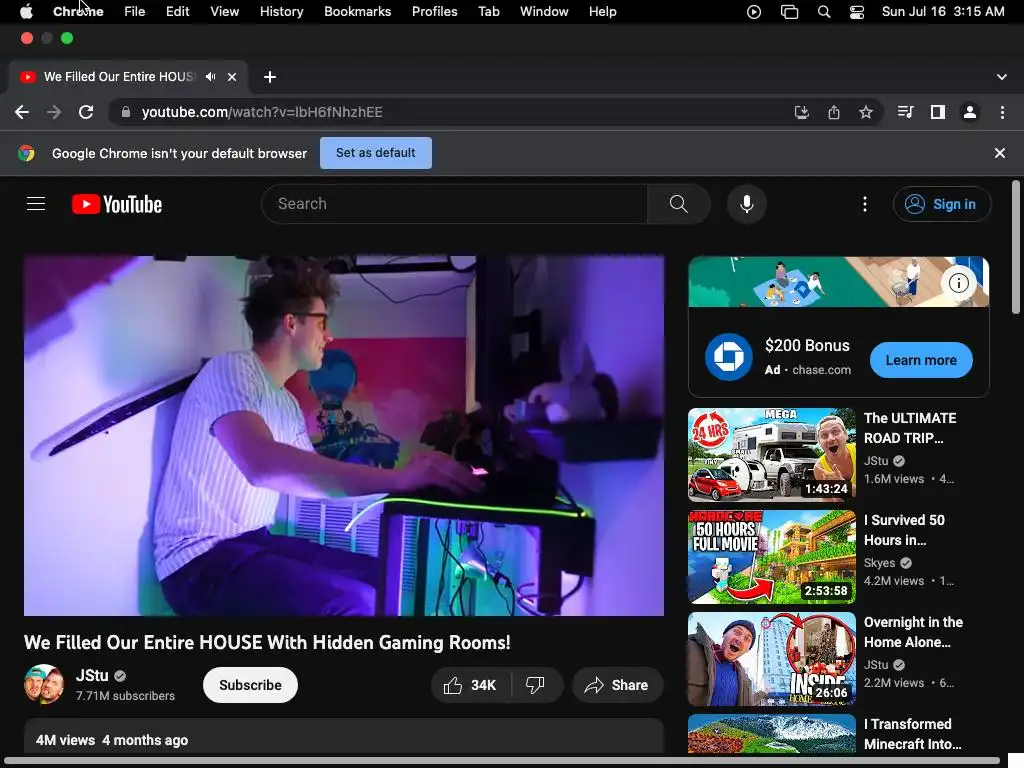This screenshot has height=768, width=1024.
Task: Open the History menu
Action: [x=281, y=12]
